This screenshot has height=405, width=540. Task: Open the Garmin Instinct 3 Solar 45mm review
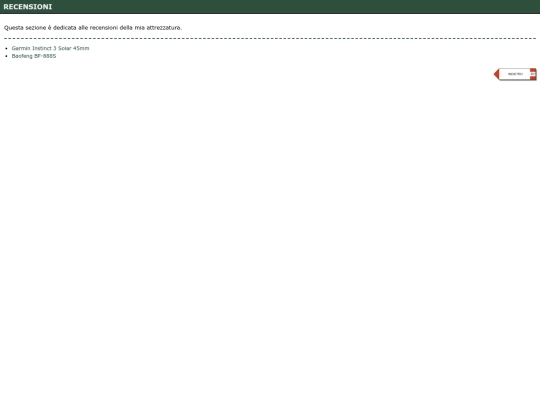[50, 48]
